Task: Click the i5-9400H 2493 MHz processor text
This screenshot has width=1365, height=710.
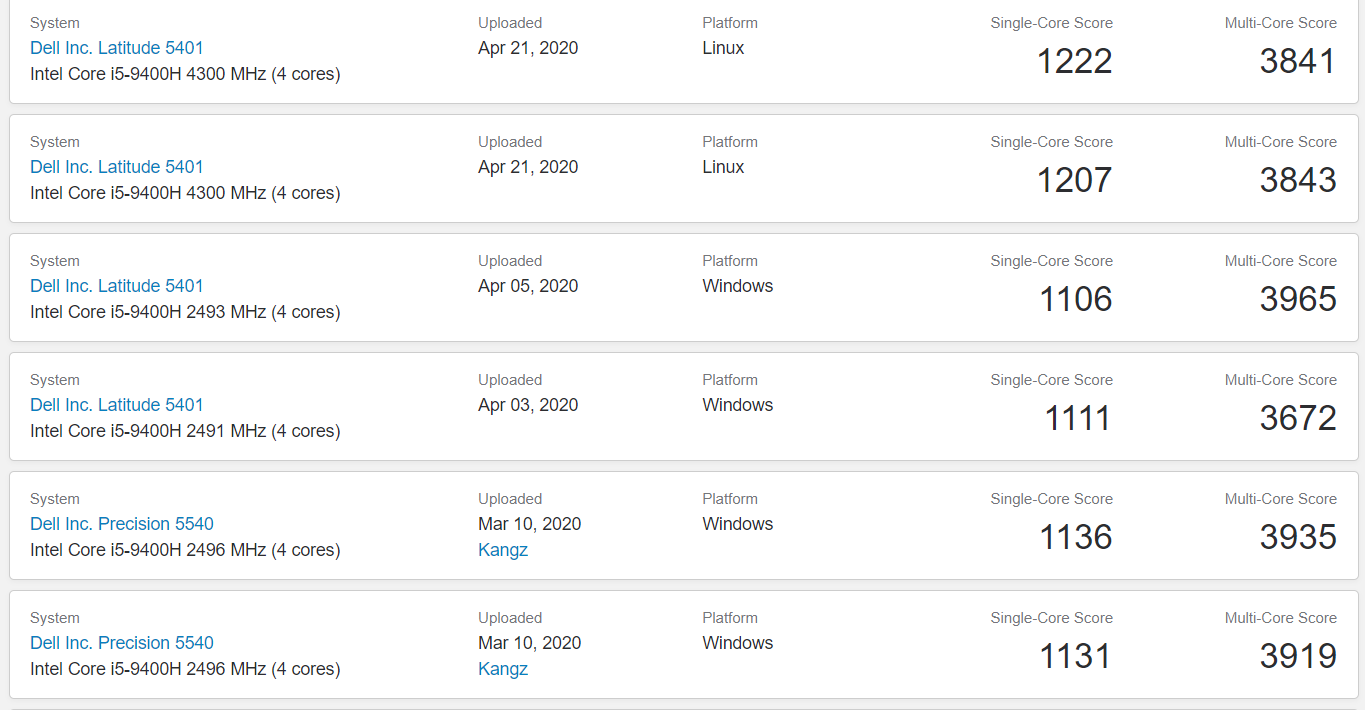Action: (185, 312)
